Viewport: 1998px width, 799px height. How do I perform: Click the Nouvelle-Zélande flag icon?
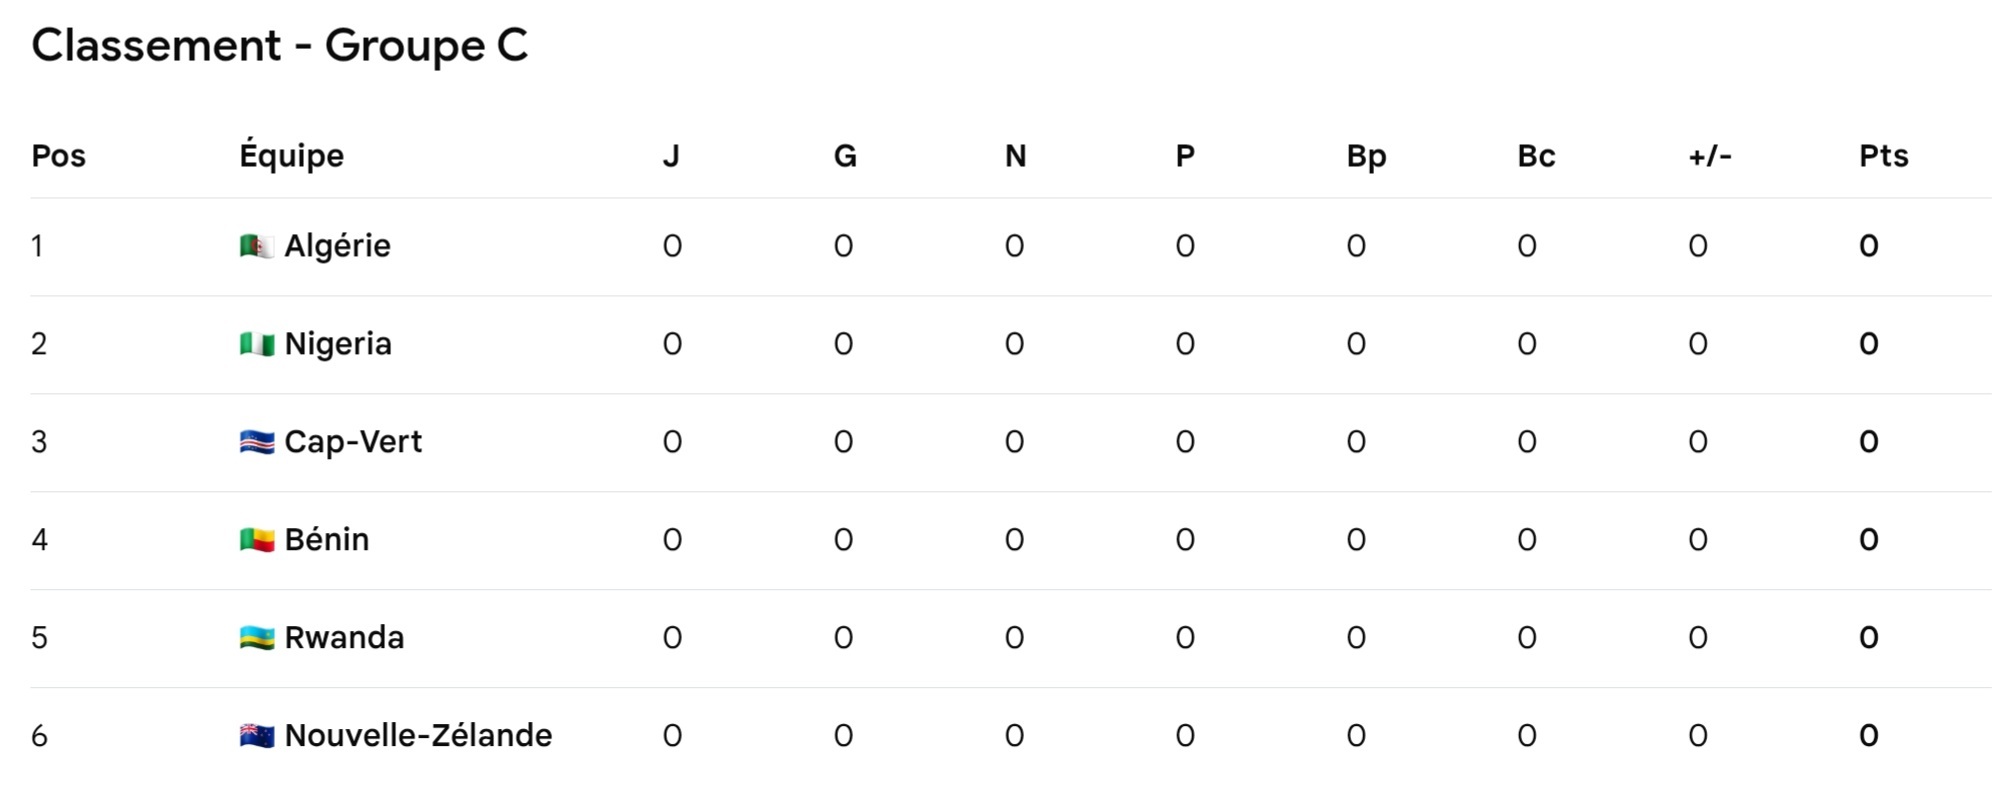[x=256, y=736]
